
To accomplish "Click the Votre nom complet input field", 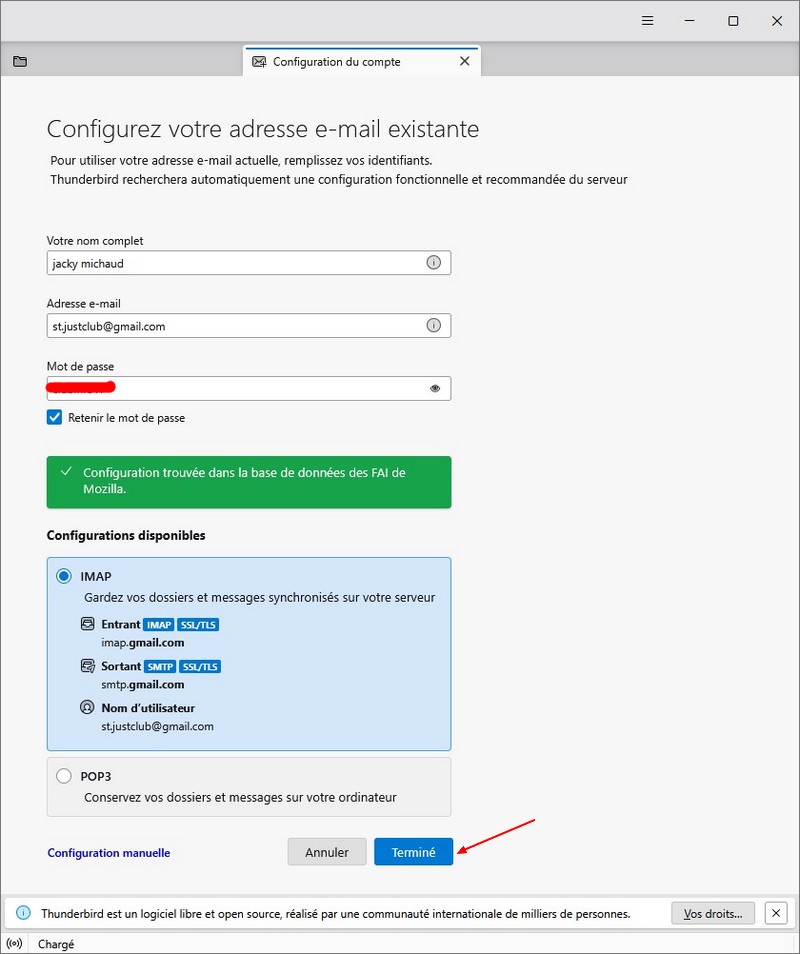I will click(235, 262).
